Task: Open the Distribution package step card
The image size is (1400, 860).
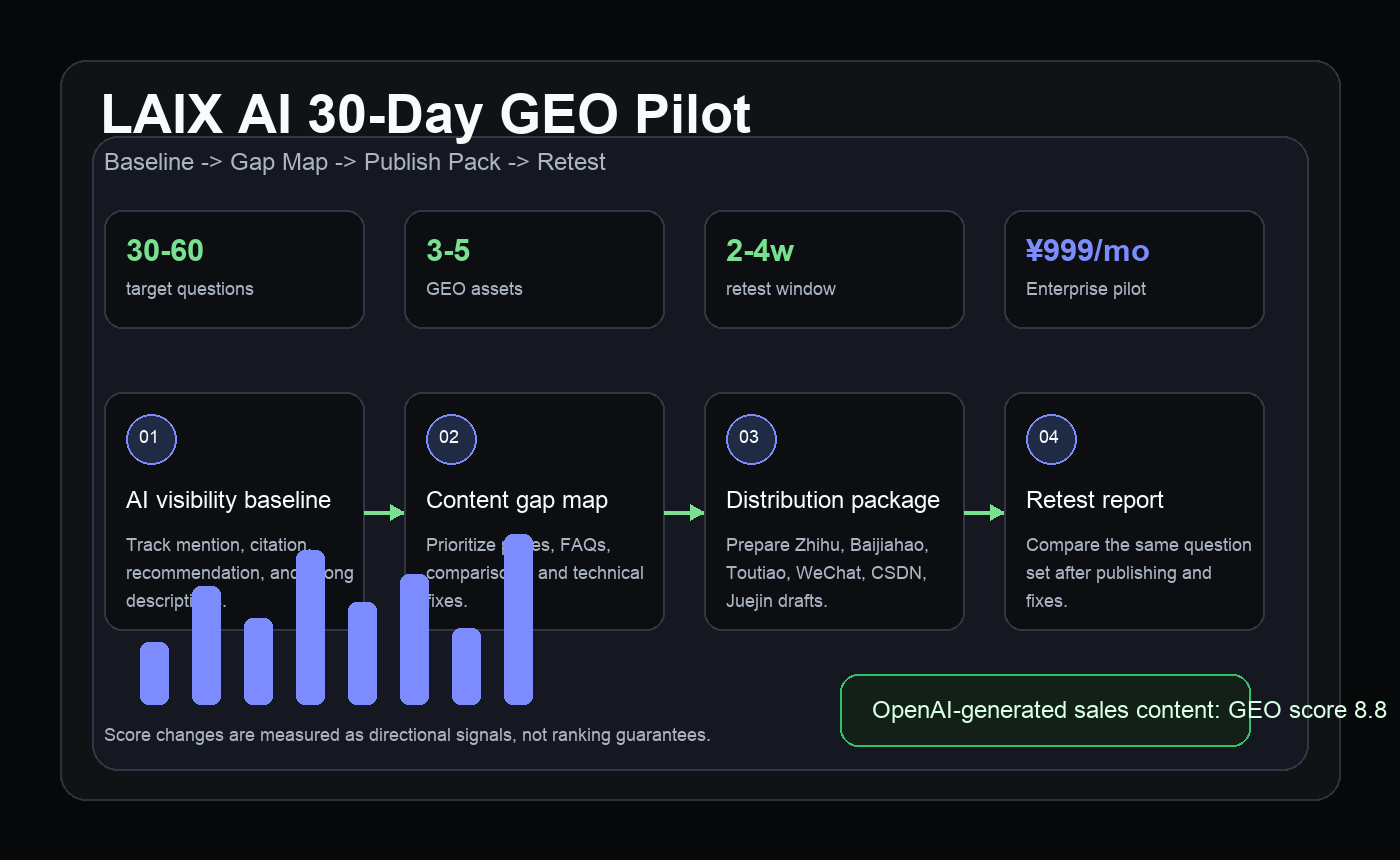Action: [x=834, y=511]
